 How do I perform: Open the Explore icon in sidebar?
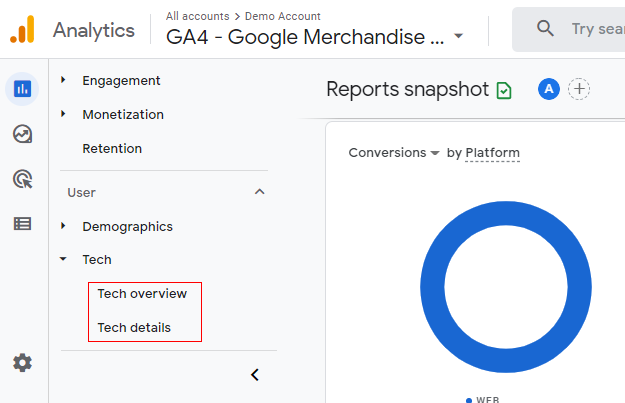22,134
